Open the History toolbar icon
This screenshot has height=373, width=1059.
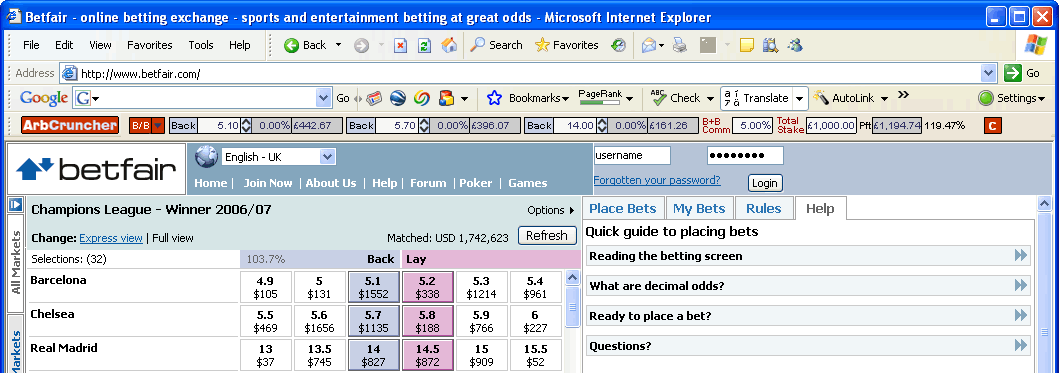[x=617, y=45]
